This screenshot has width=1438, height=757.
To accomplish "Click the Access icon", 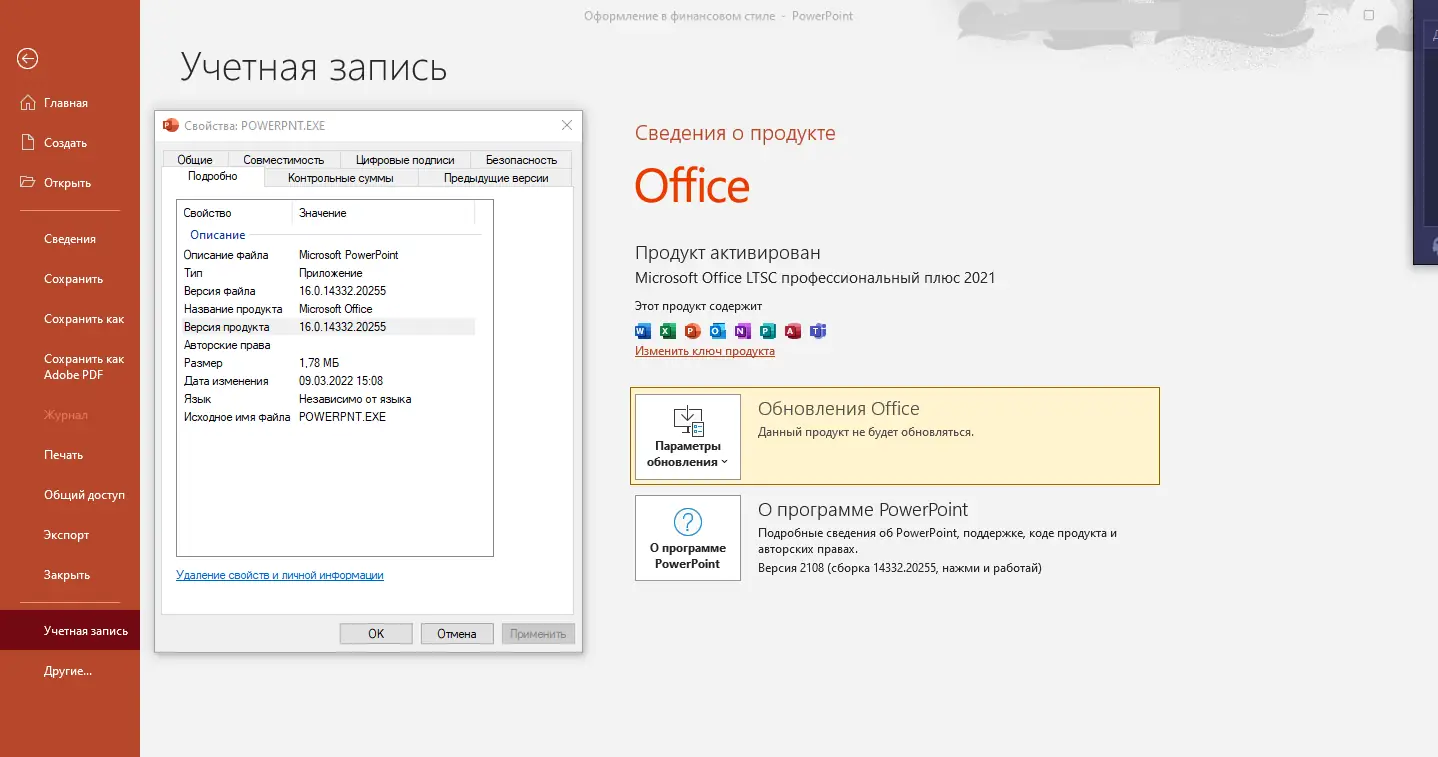I will 792,330.
